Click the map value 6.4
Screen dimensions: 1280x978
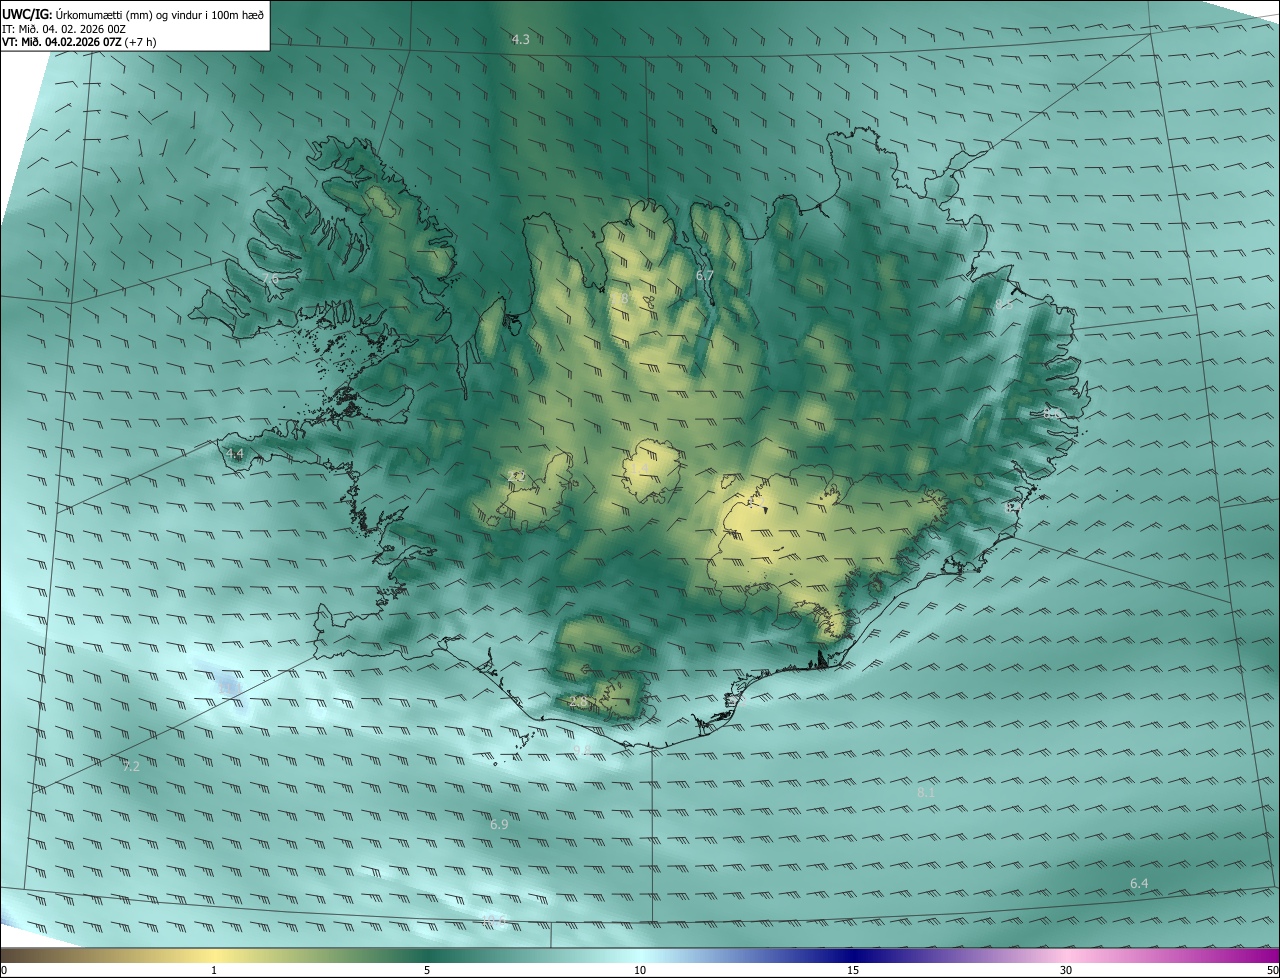tap(1139, 884)
